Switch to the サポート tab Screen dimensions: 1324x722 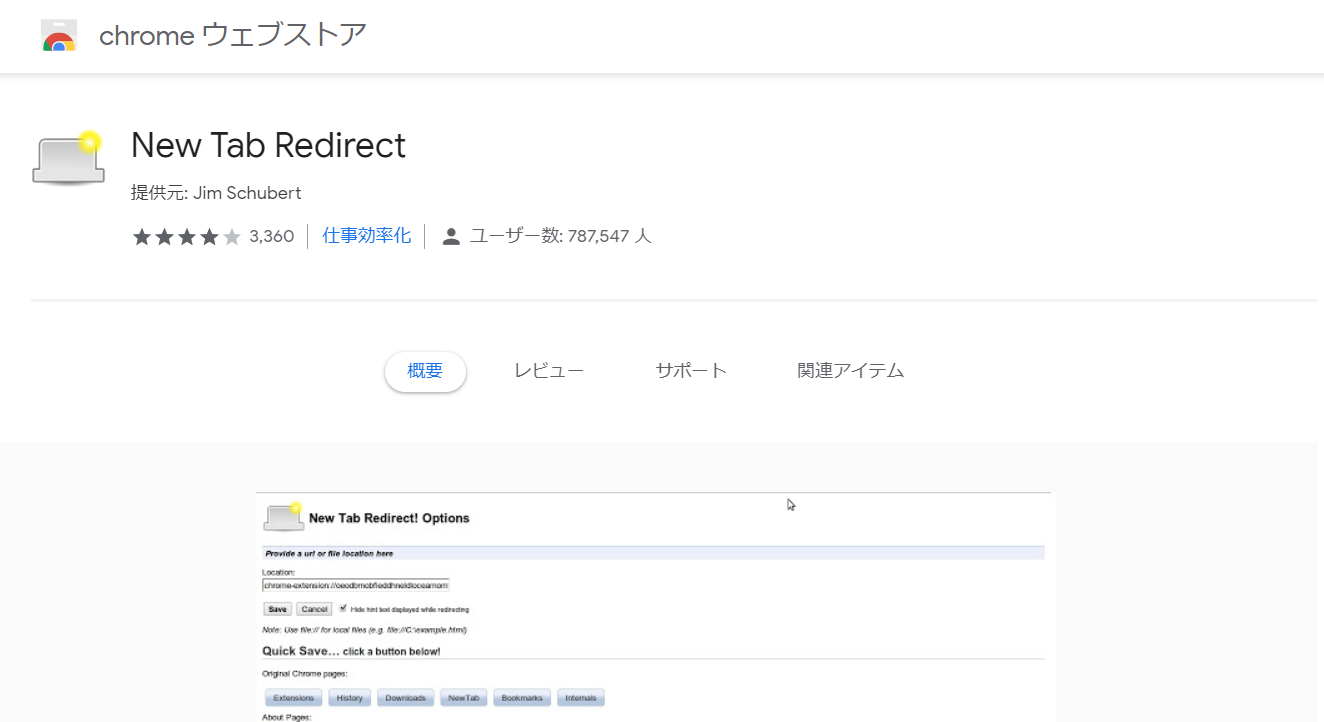[x=691, y=371]
